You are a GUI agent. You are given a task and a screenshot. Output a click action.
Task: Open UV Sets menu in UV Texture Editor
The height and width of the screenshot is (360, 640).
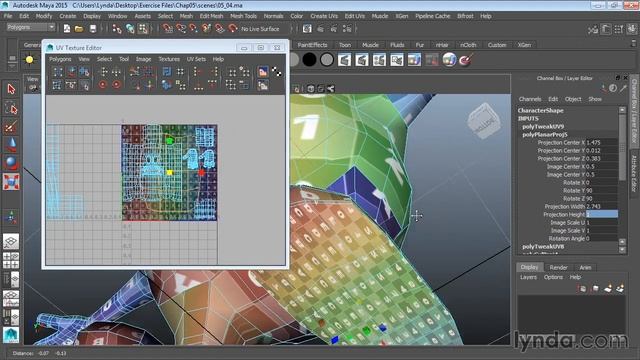coord(196,59)
